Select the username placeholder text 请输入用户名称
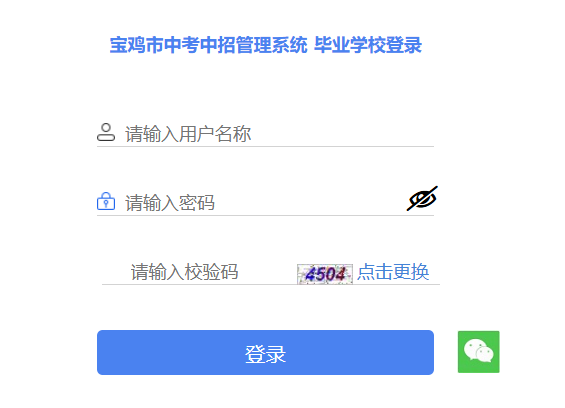Image resolution: width=565 pixels, height=408 pixels. point(188,134)
